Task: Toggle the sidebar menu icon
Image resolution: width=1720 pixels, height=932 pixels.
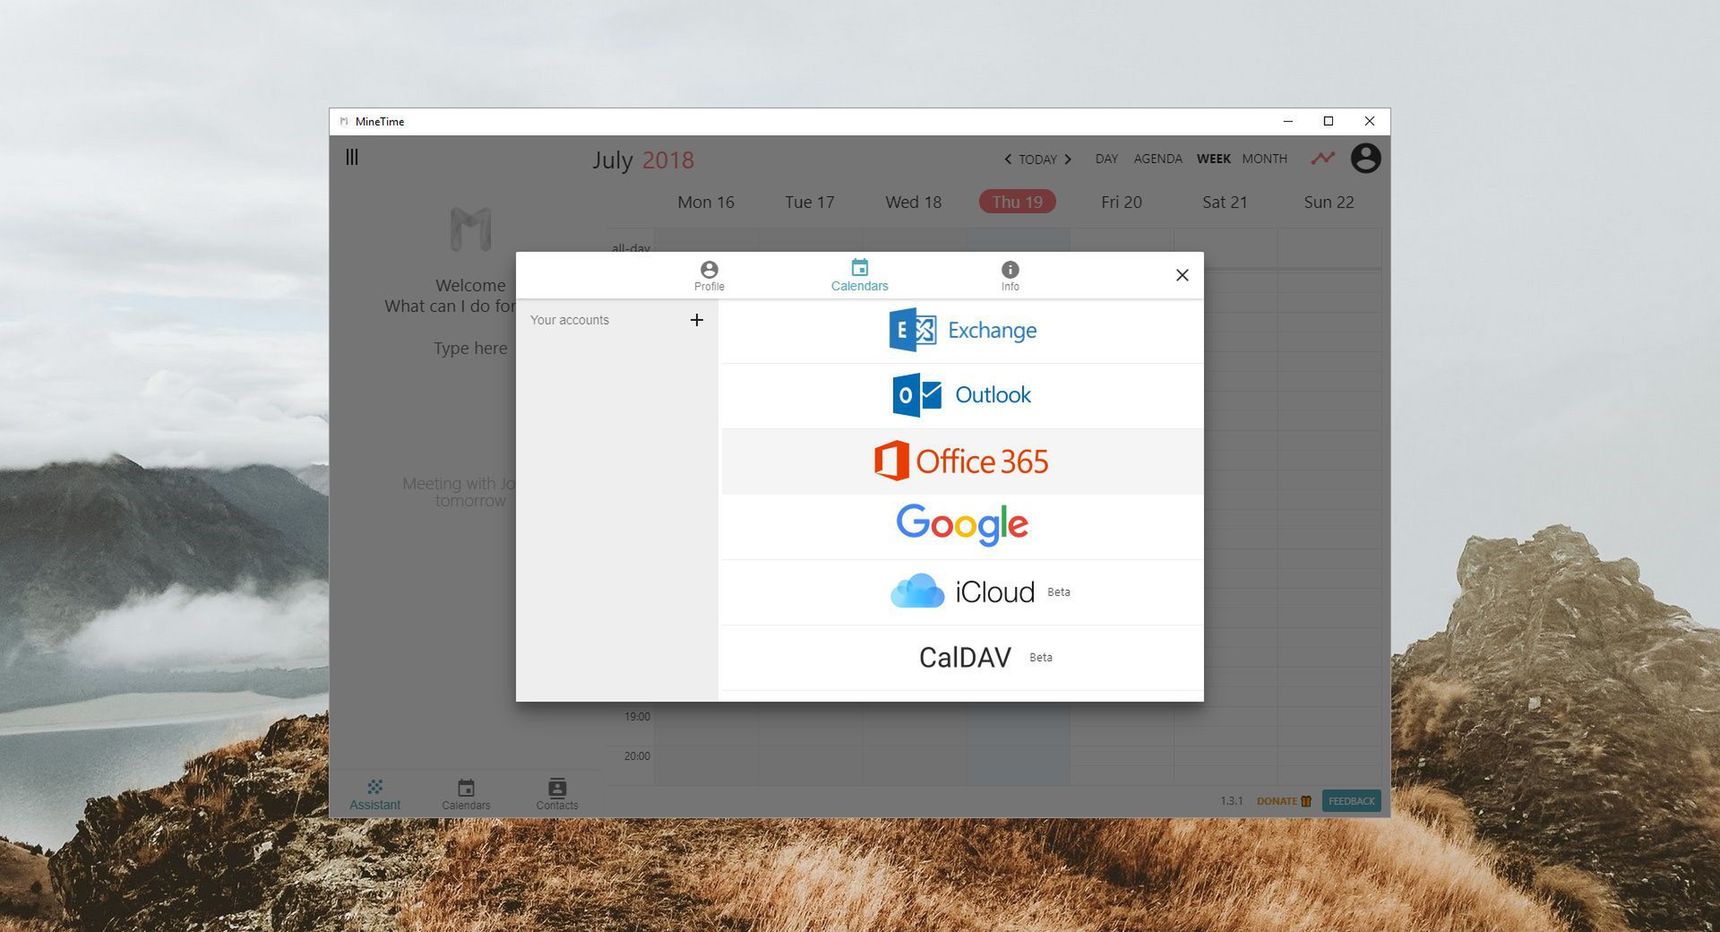Action: pos(352,157)
